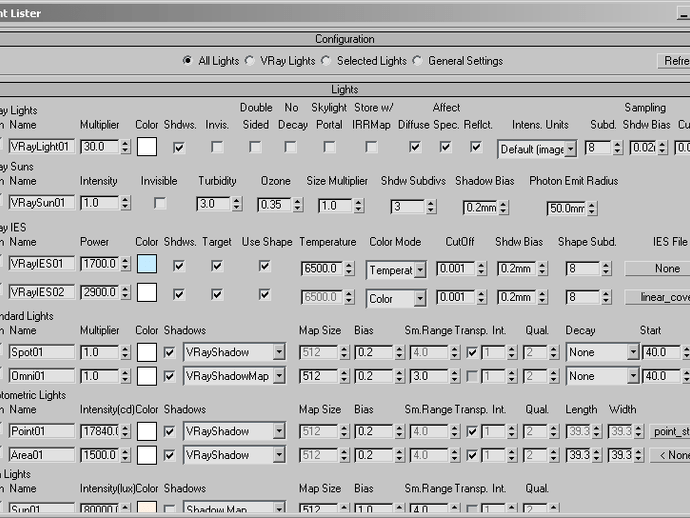Screen dimensions: 690x518
Task: Click VRayIES02 CutOff spinner arrows
Action: (x=481, y=298)
